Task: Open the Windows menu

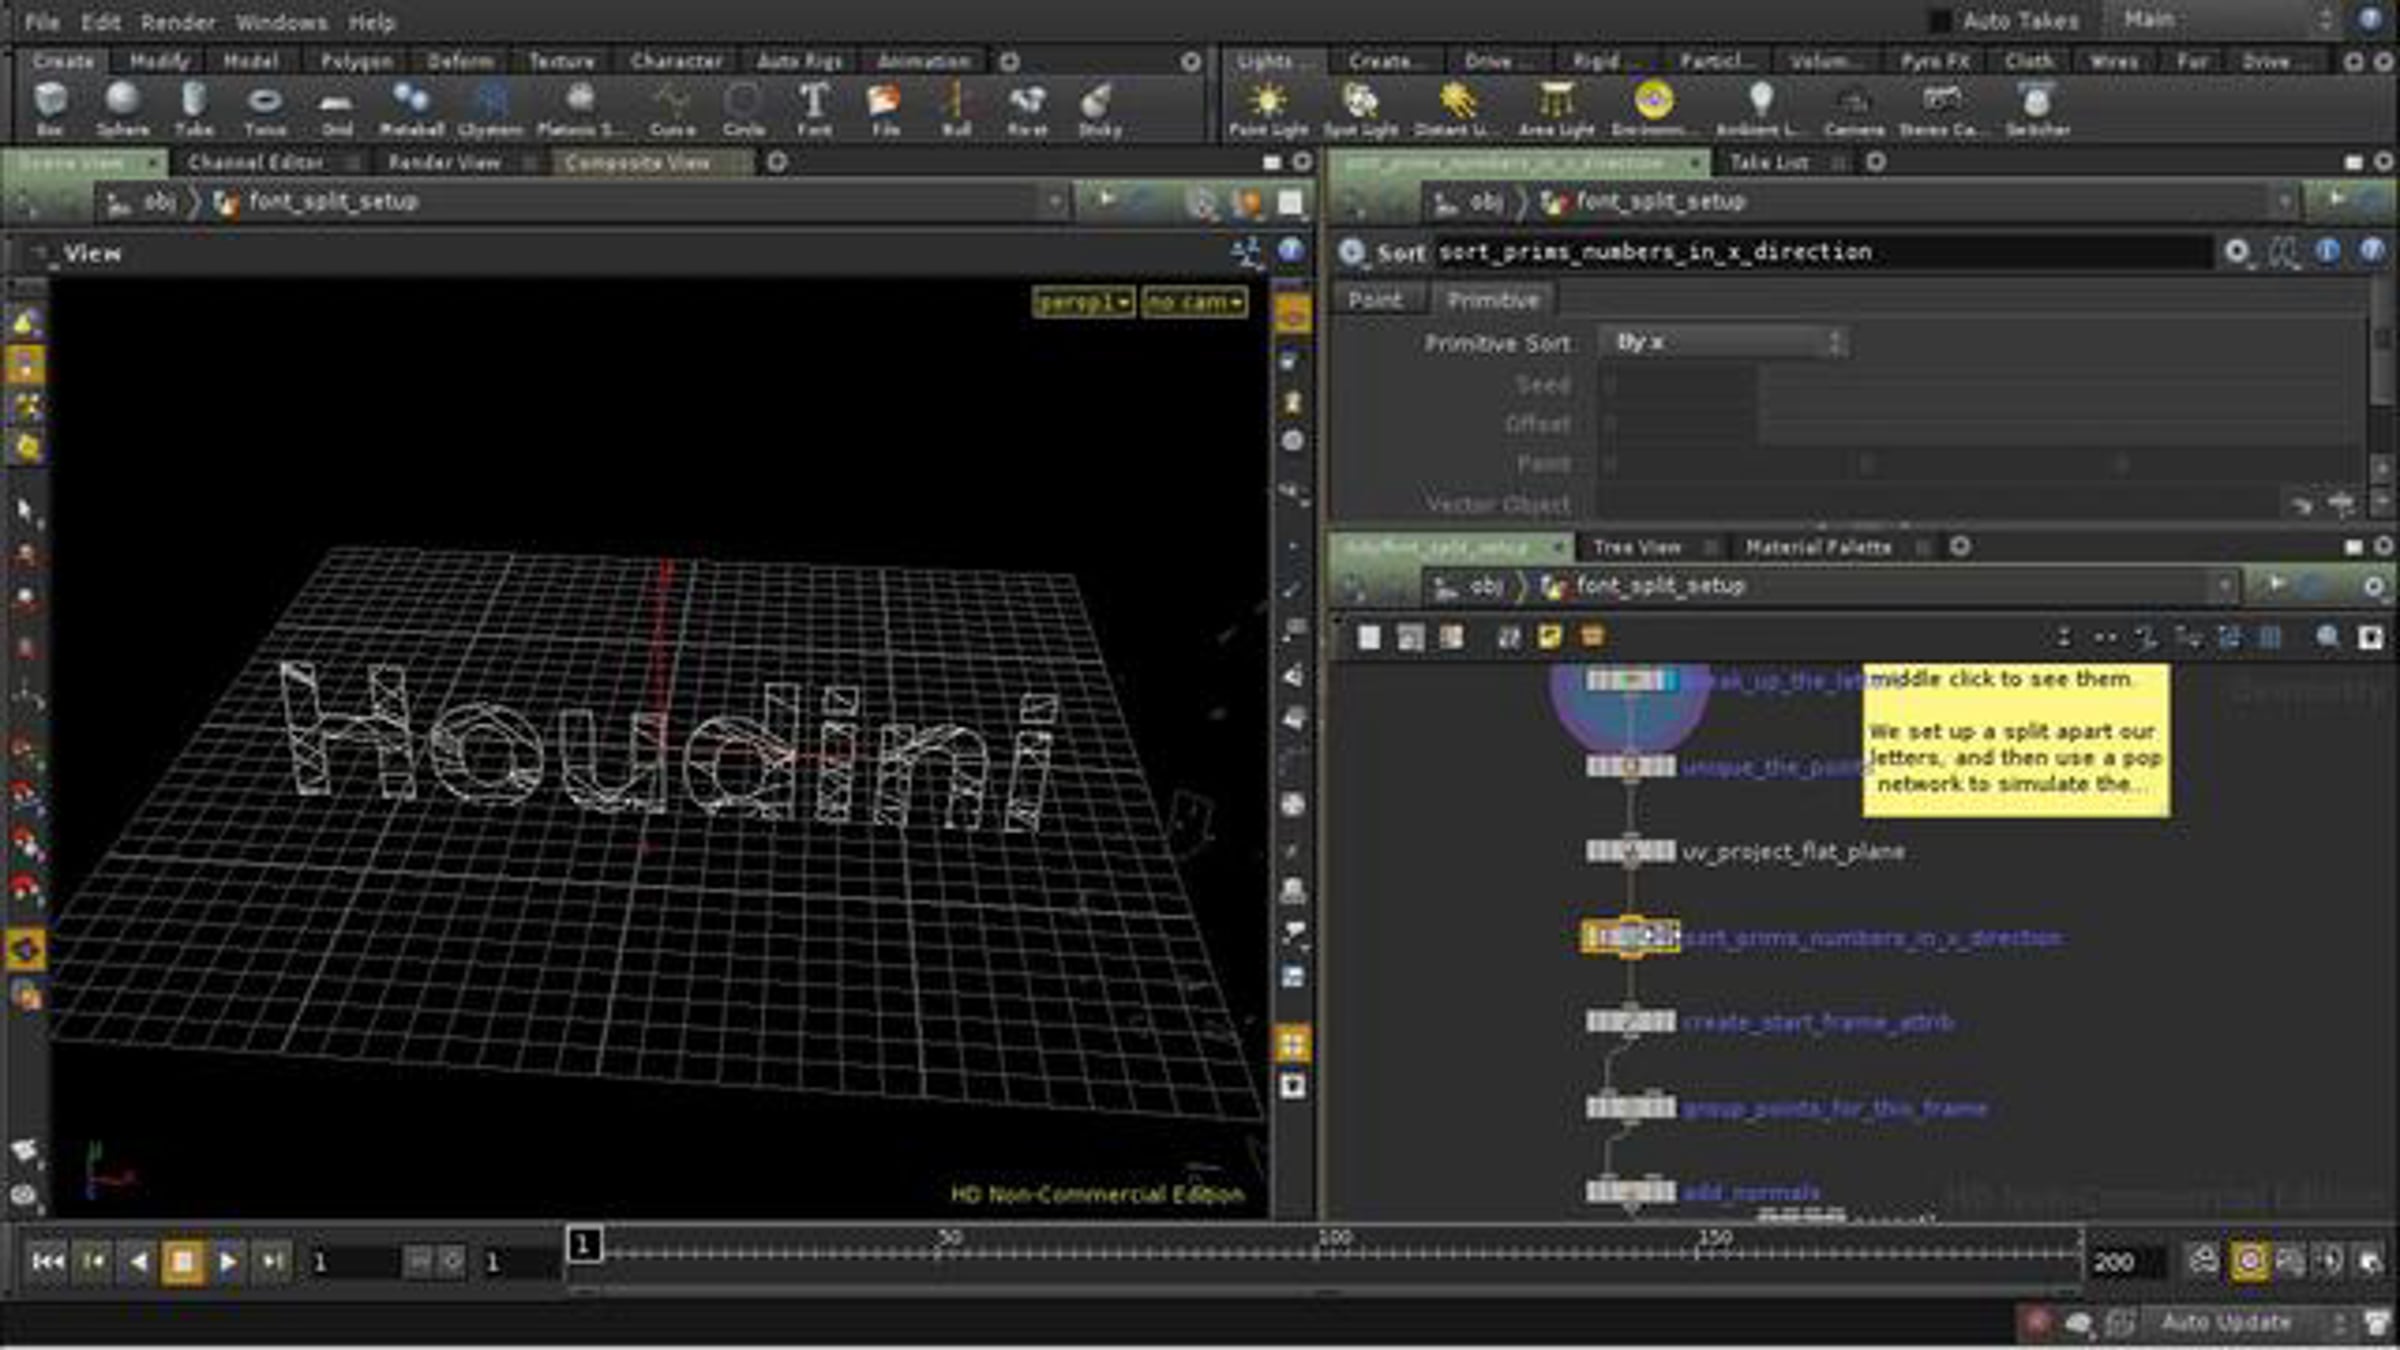Action: [281, 21]
